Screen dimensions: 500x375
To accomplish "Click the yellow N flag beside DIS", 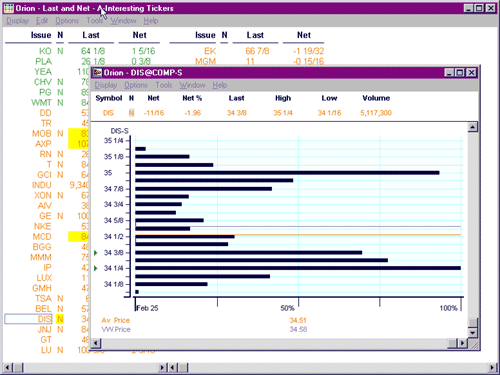I will pos(60,319).
